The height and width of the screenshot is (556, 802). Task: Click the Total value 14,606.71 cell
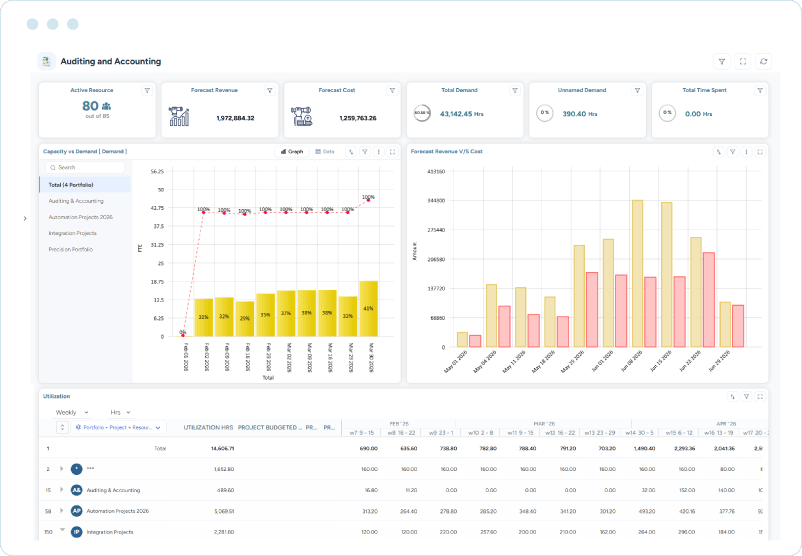[222, 449]
